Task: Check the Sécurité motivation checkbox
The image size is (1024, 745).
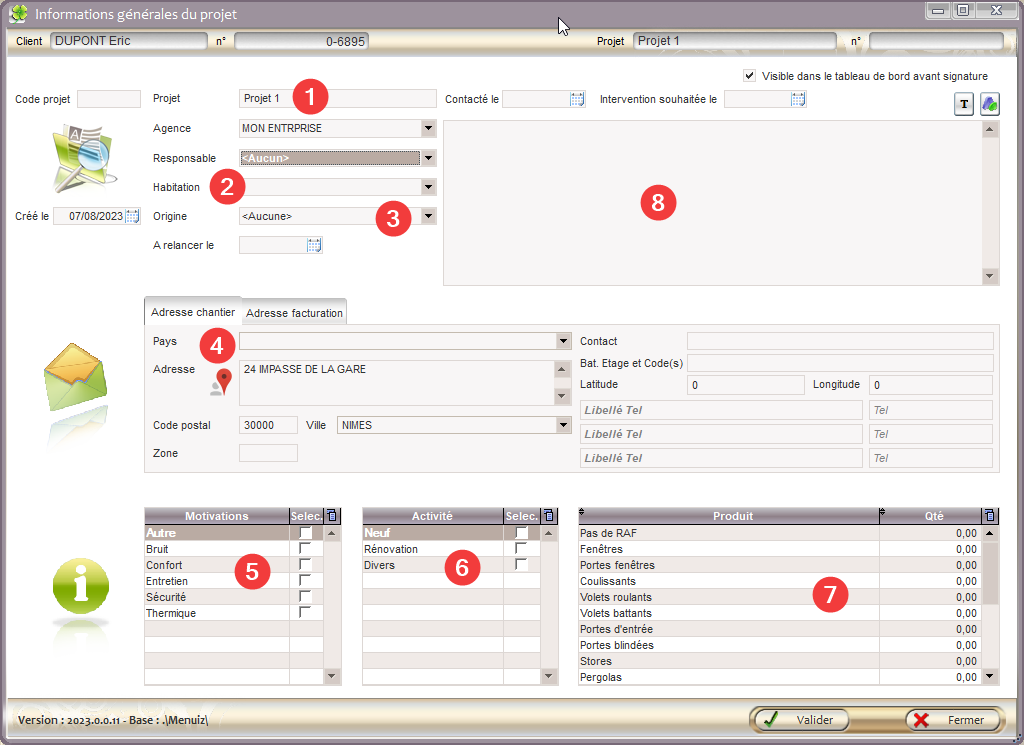Action: pos(305,597)
